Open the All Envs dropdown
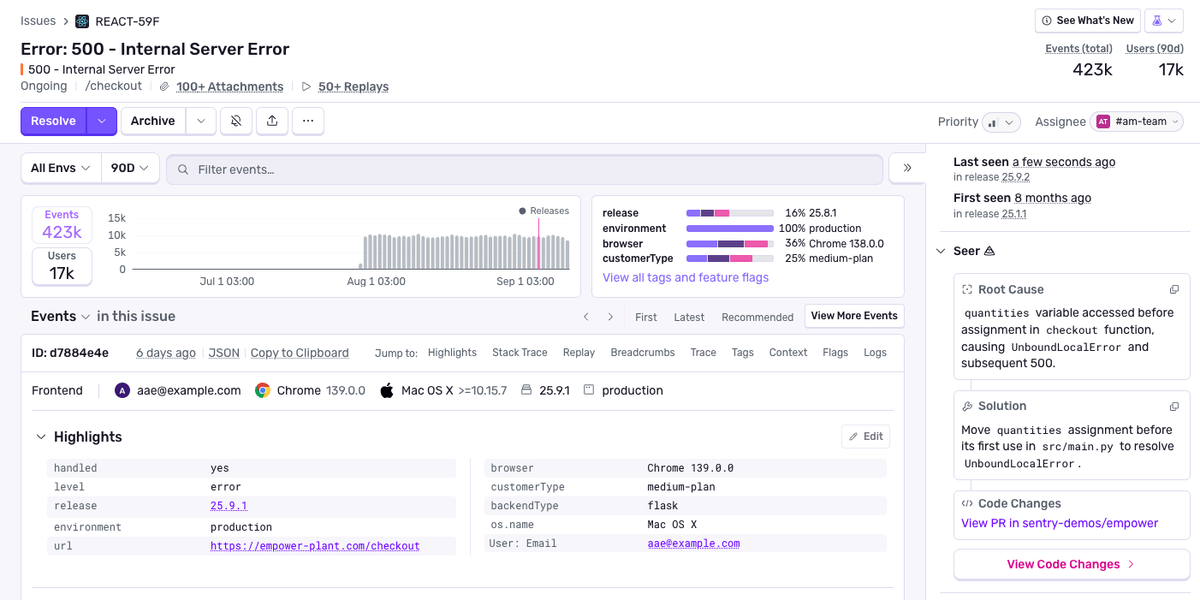The image size is (1200, 600). (60, 168)
